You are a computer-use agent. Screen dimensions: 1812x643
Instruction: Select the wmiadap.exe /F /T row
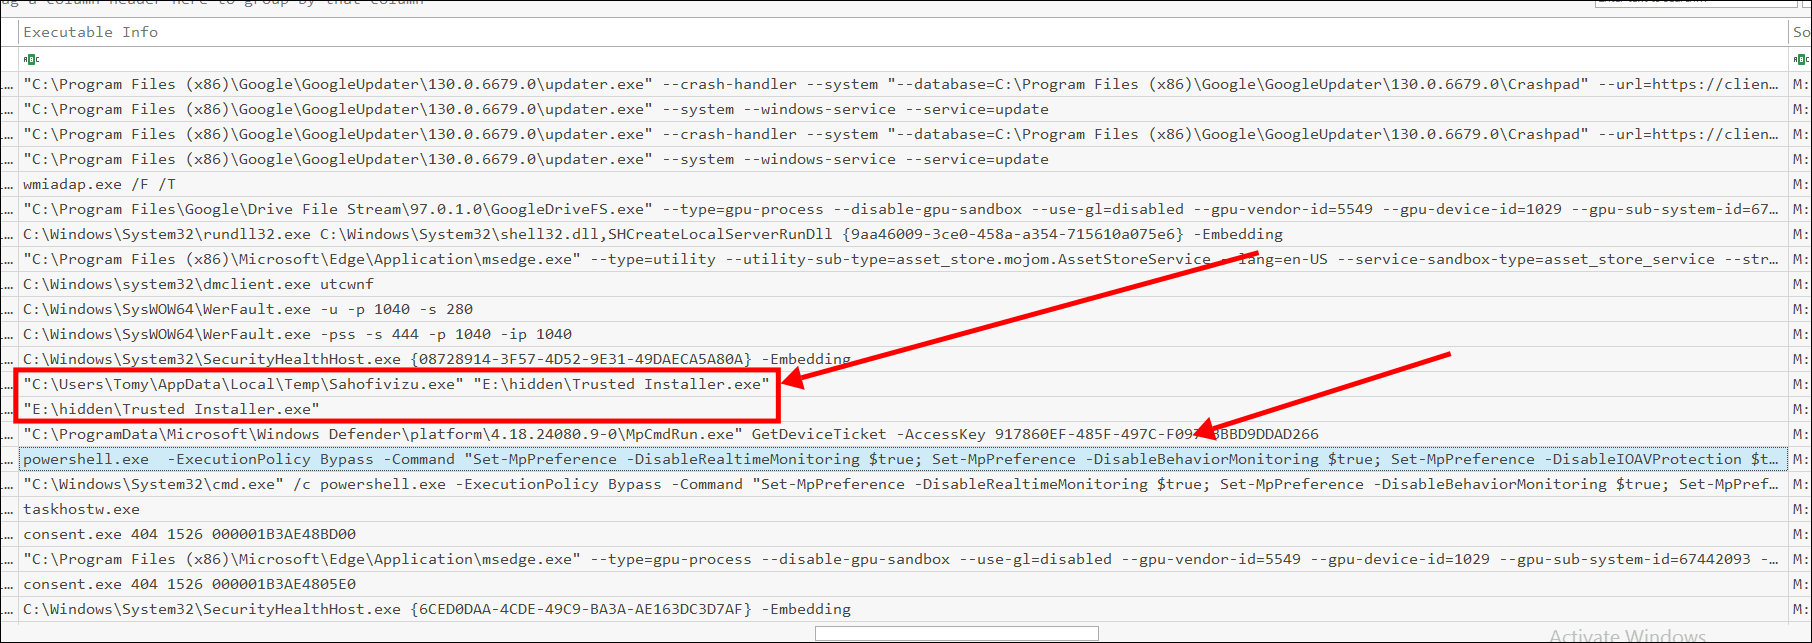(903, 184)
